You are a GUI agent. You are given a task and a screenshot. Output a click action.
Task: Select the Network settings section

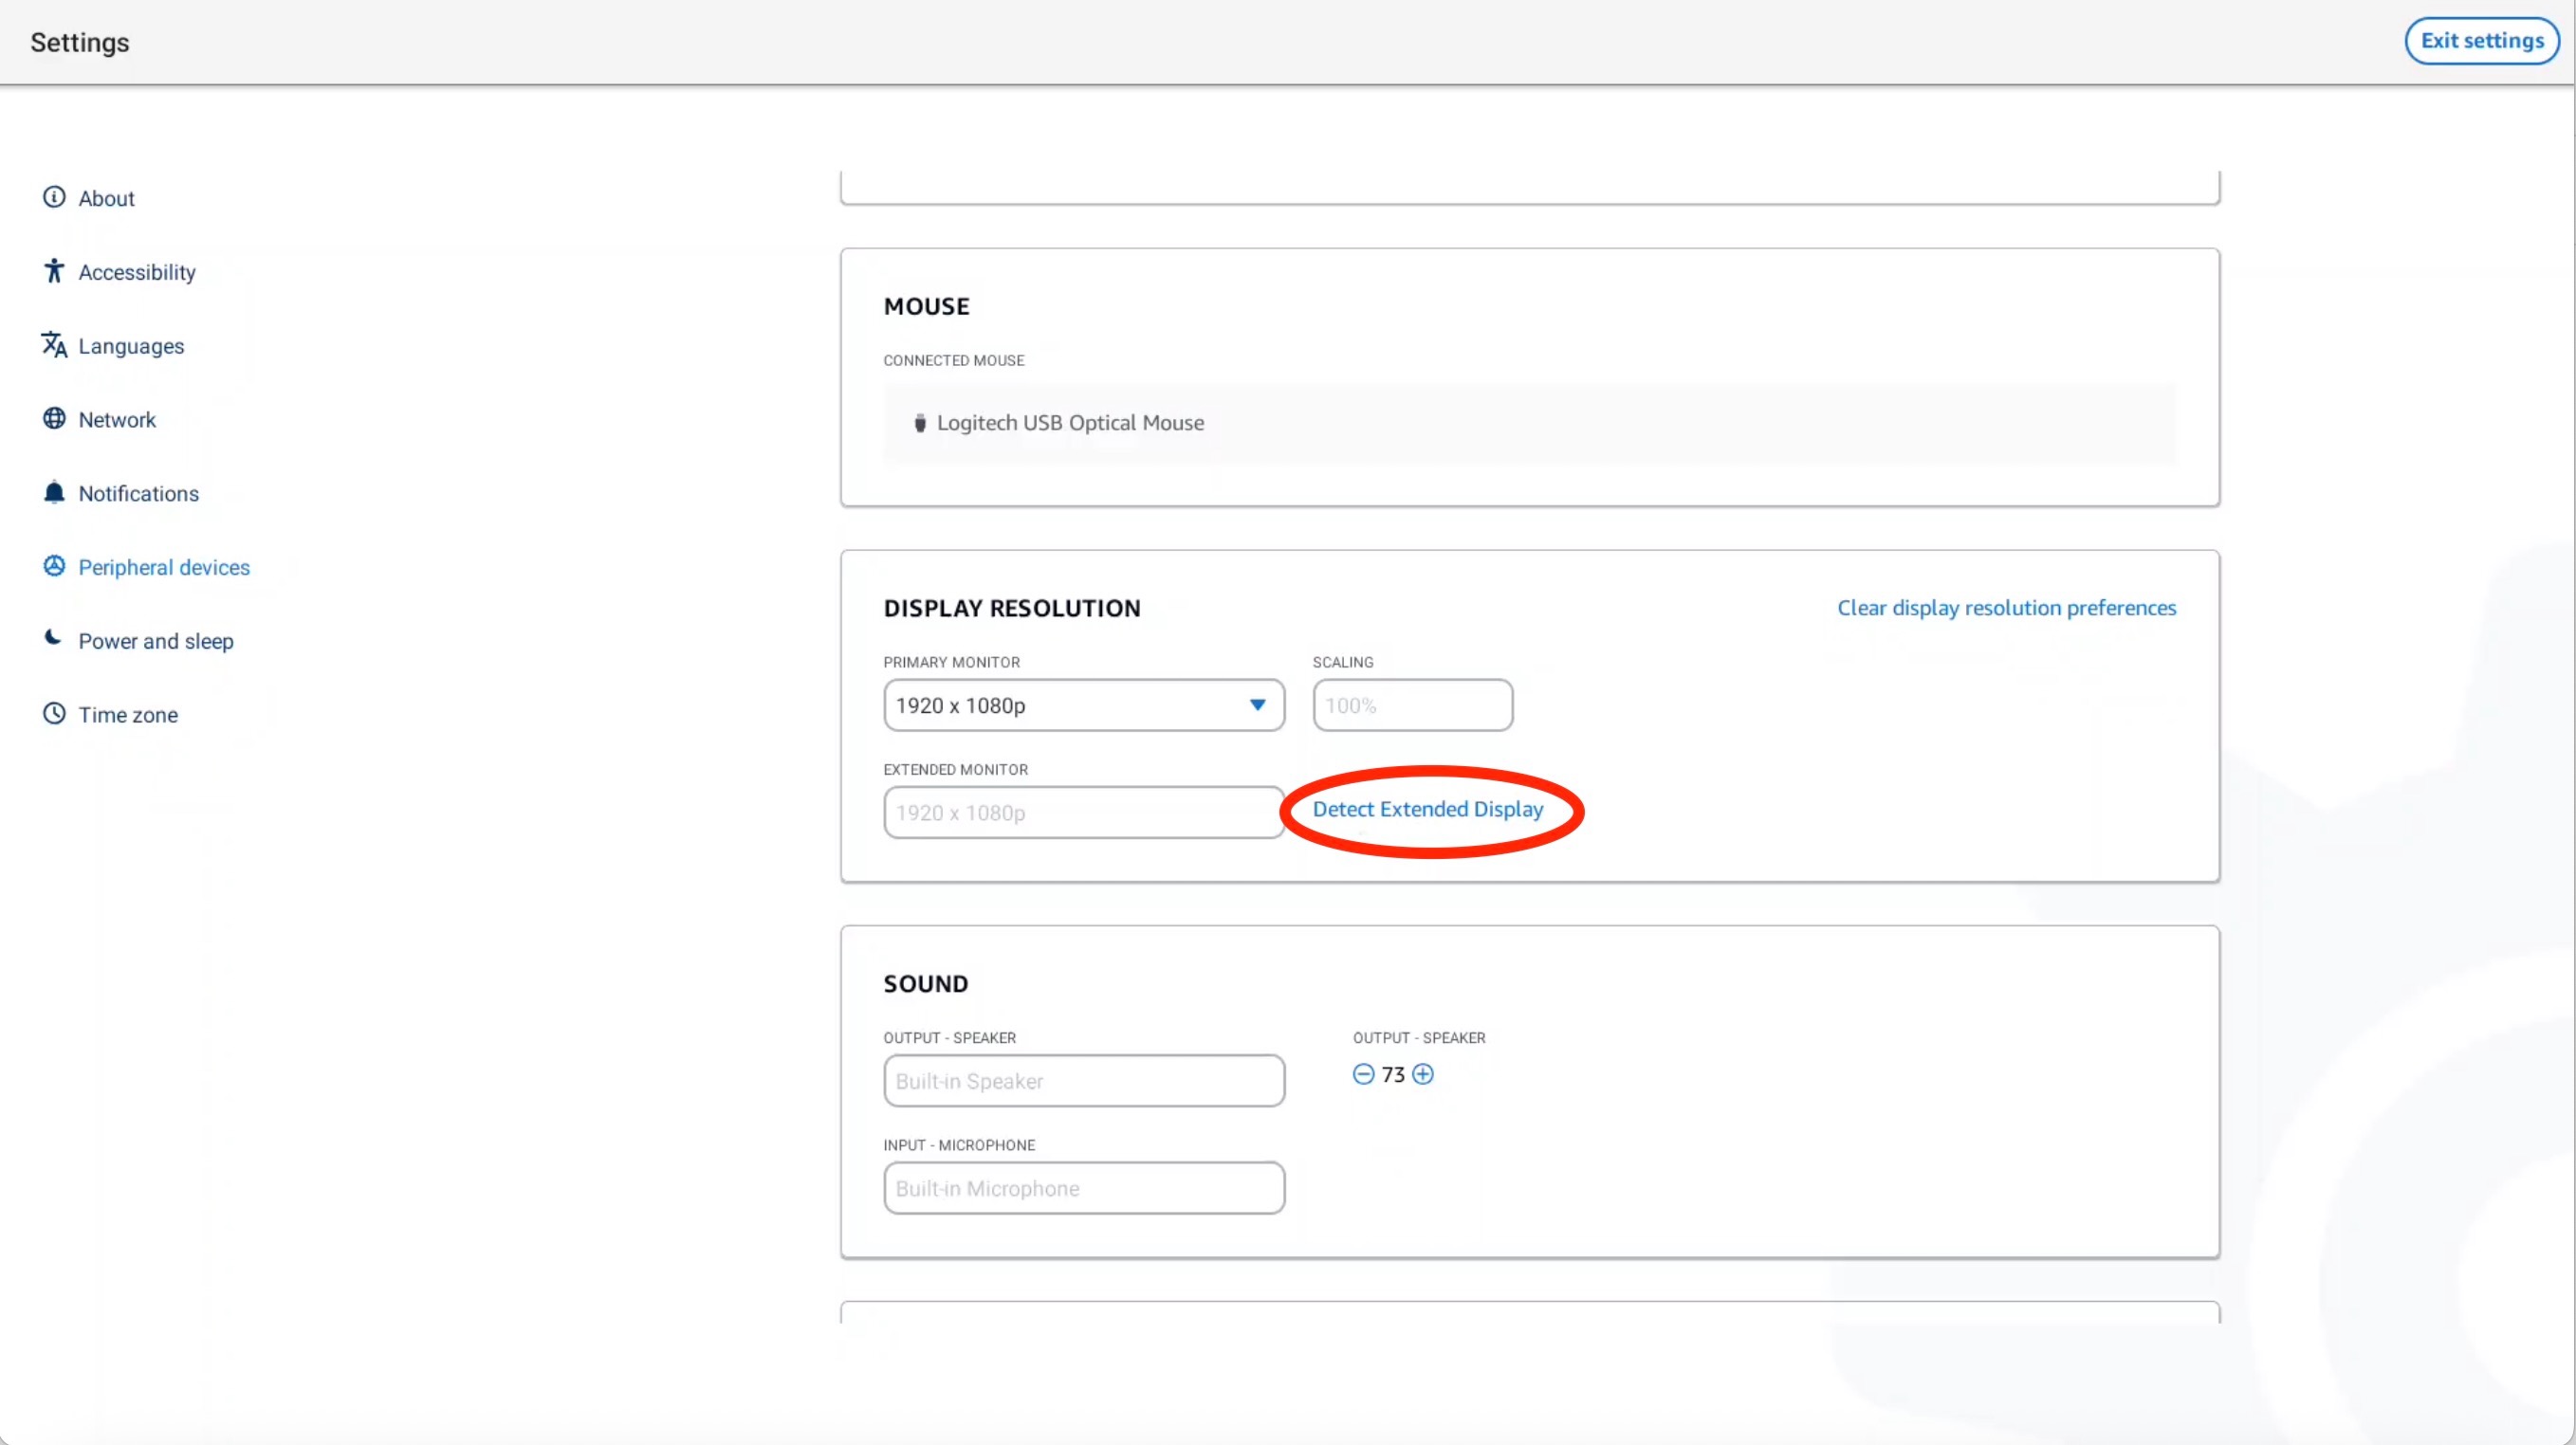117,419
